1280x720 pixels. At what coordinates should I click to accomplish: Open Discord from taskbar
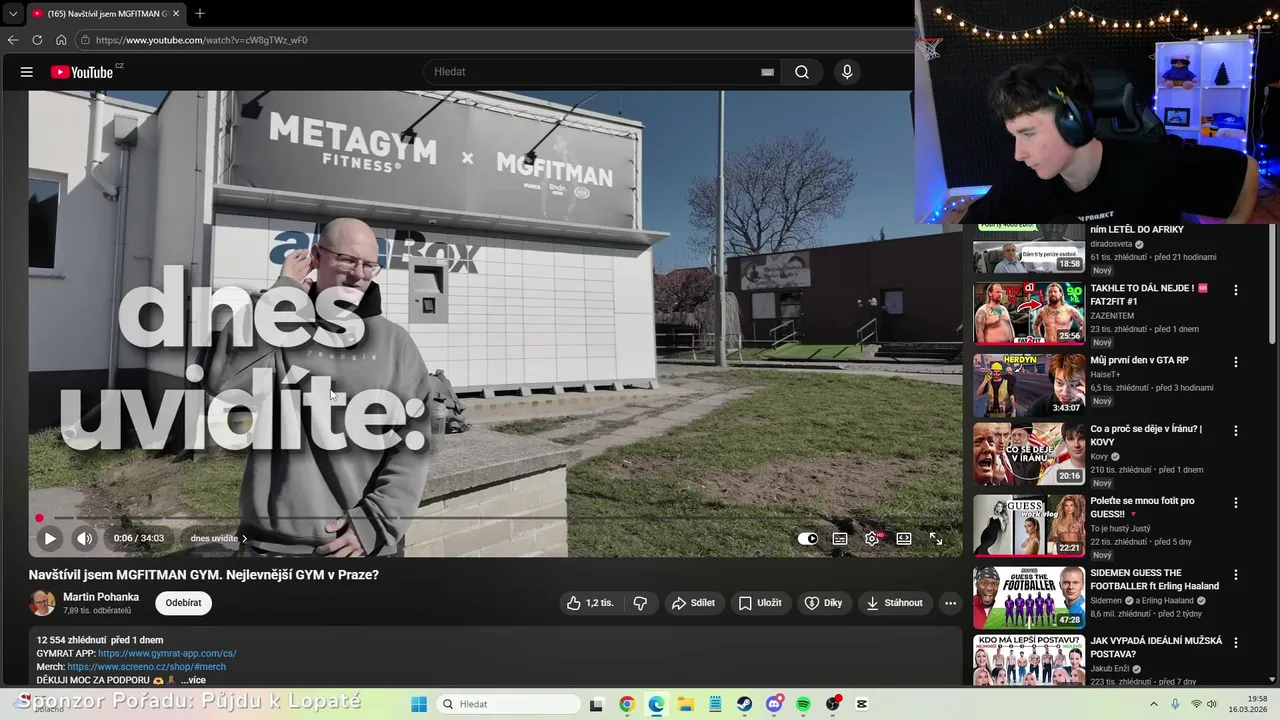(774, 704)
